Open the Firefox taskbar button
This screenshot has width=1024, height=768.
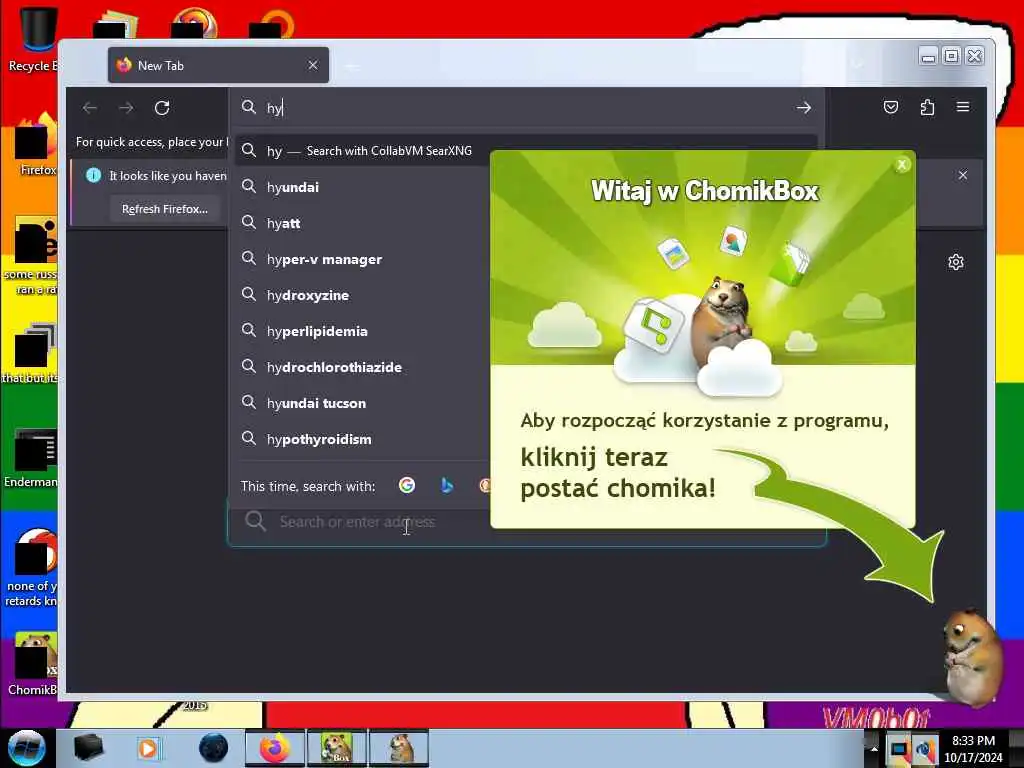point(274,748)
